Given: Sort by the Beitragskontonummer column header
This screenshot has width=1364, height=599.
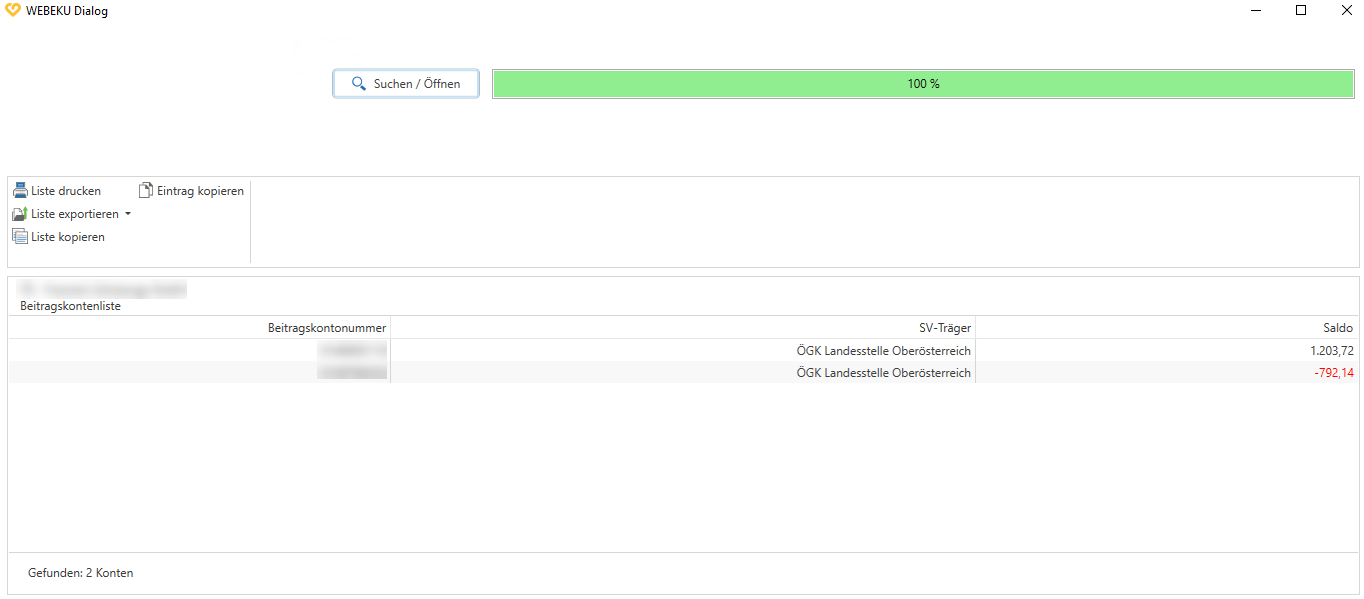Looking at the screenshot, I should [326, 327].
